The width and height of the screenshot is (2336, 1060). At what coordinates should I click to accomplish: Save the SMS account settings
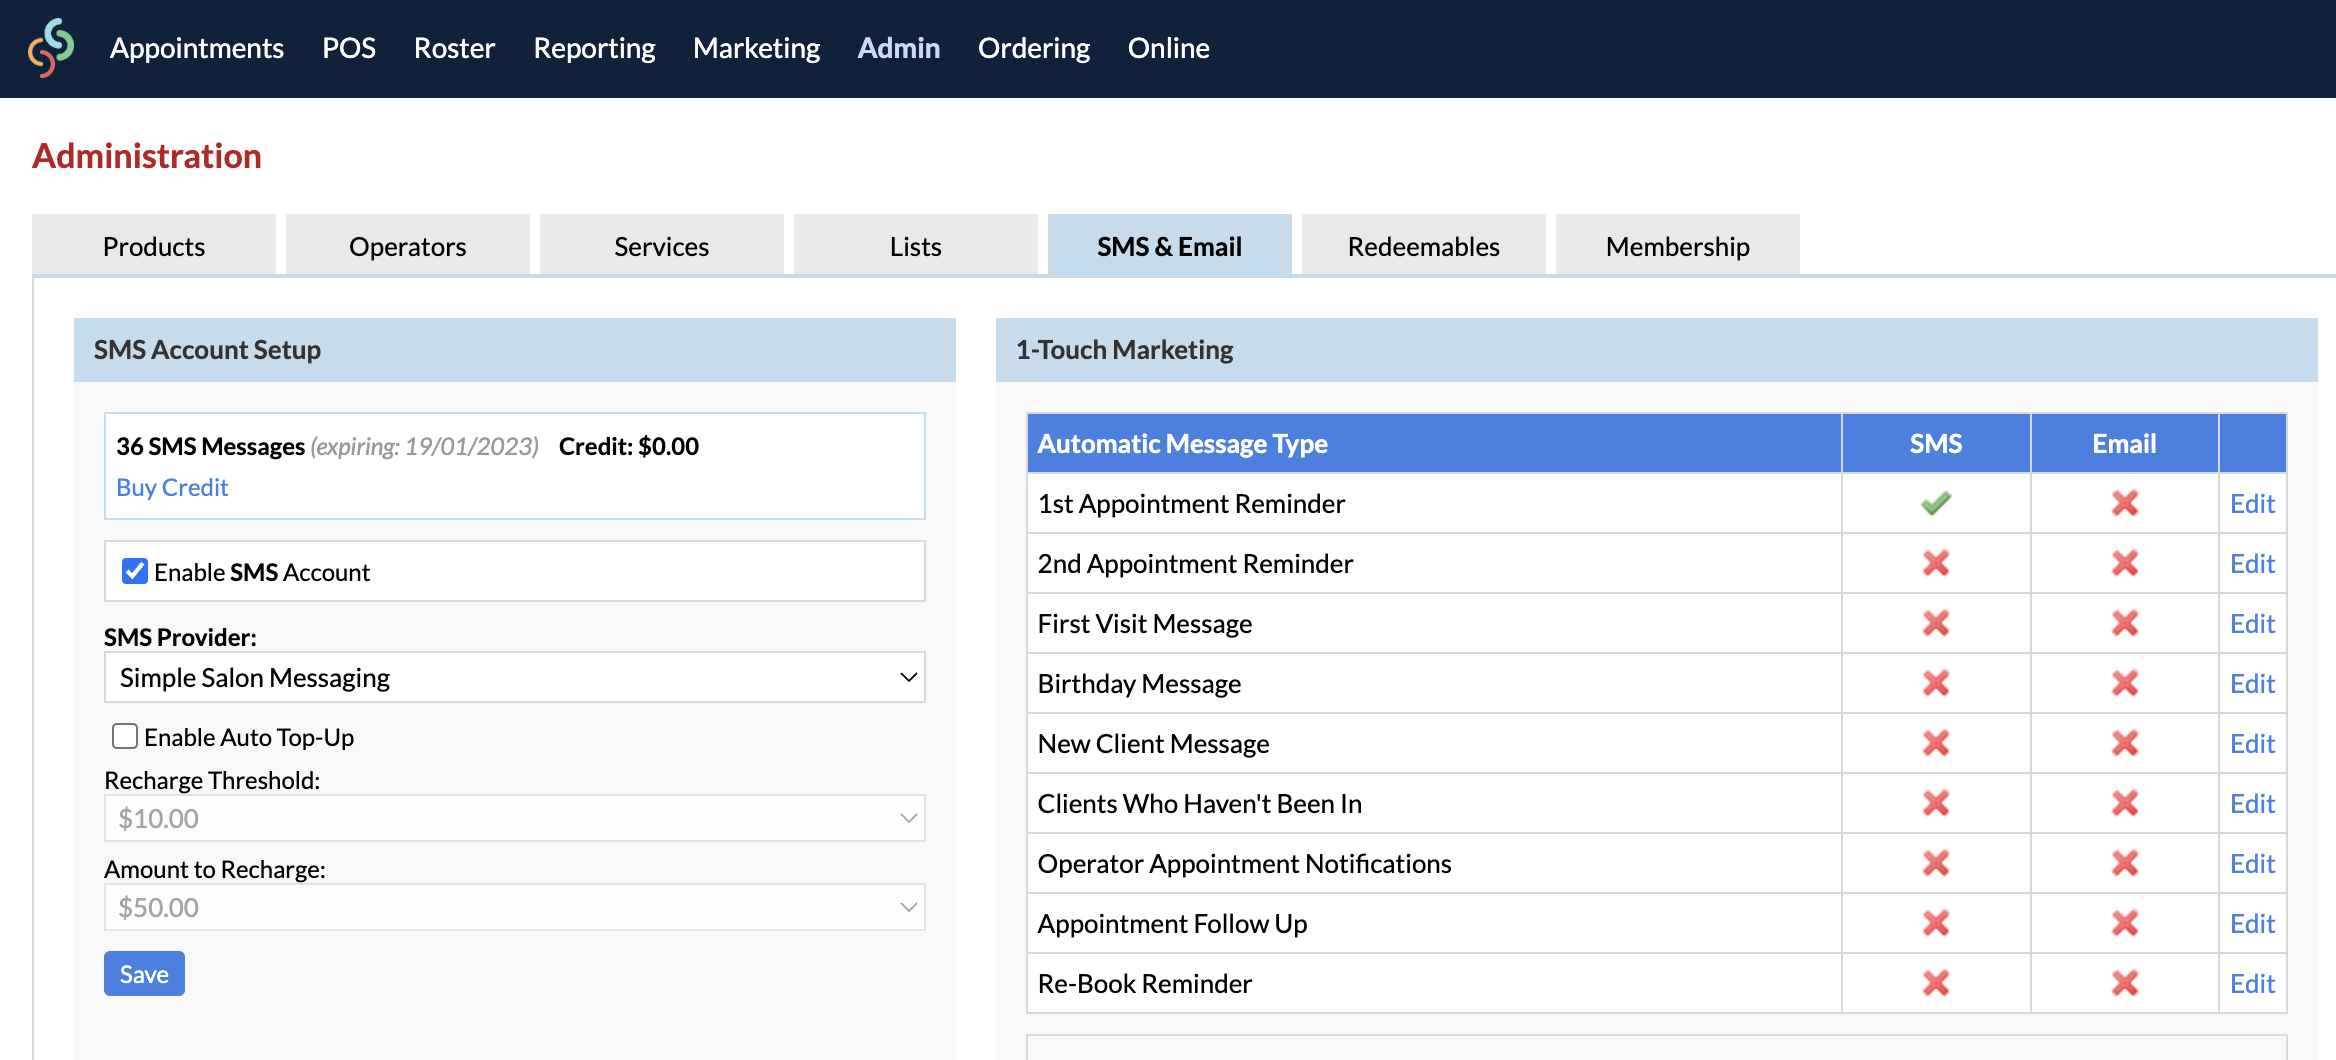tap(144, 973)
